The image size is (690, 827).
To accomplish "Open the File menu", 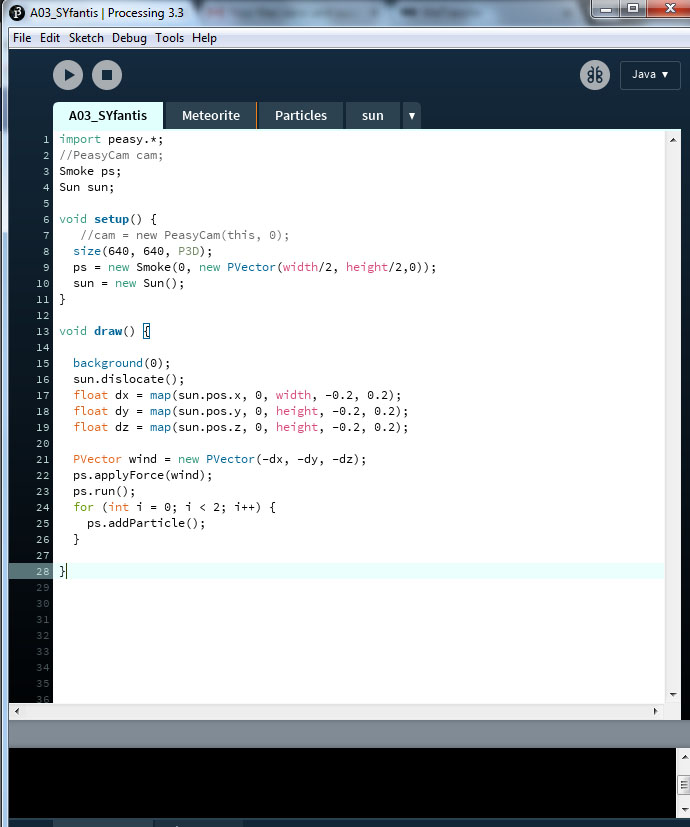I will (x=22, y=38).
